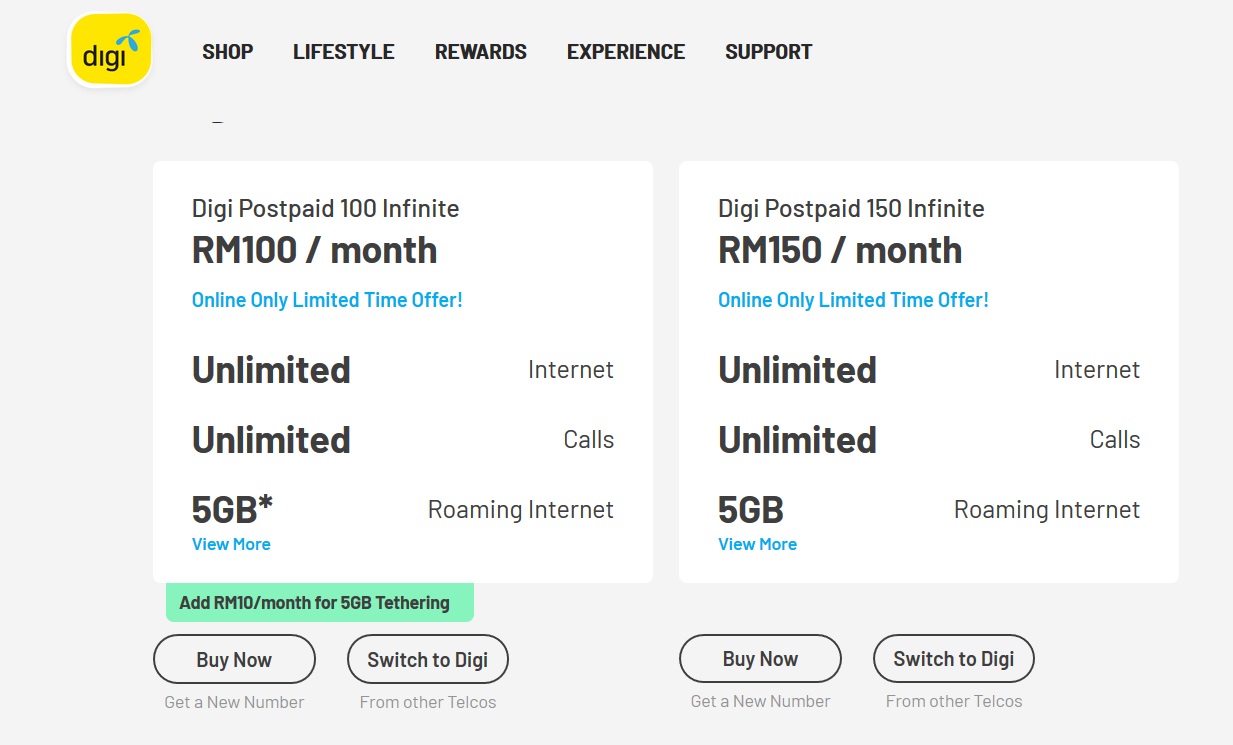
Task: Click the RM100 / month price heading
Action: tap(314, 250)
